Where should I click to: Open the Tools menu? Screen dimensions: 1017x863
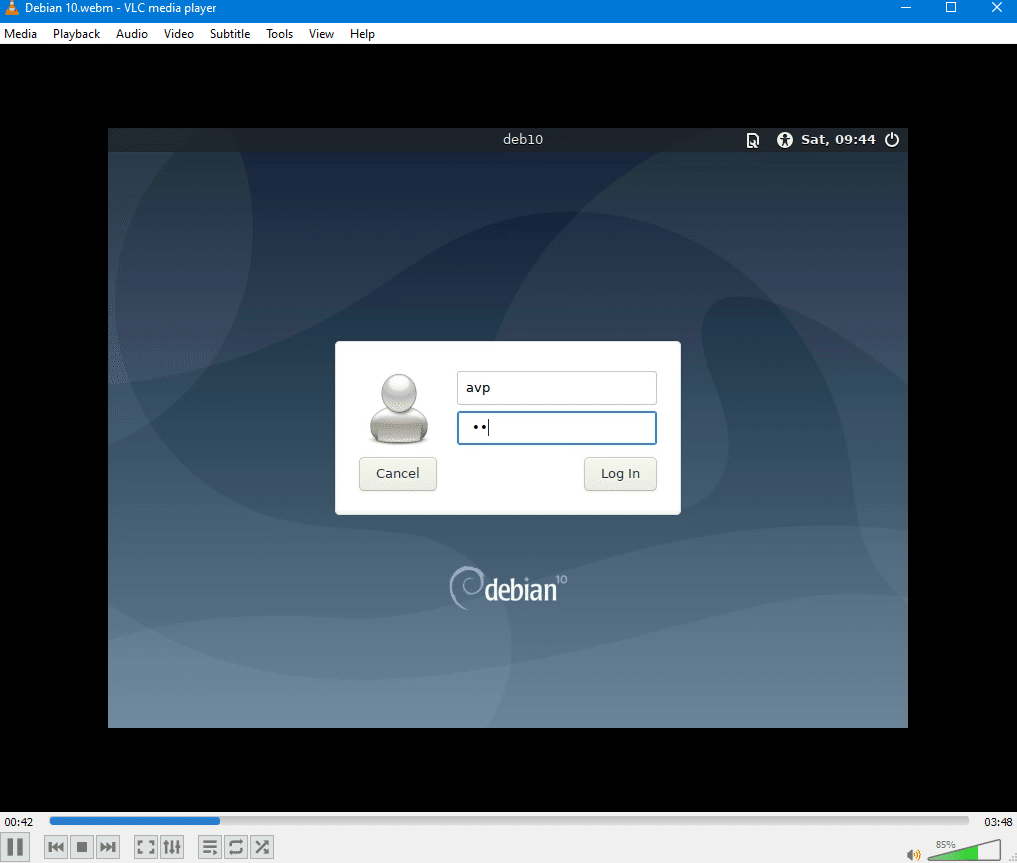coord(280,34)
